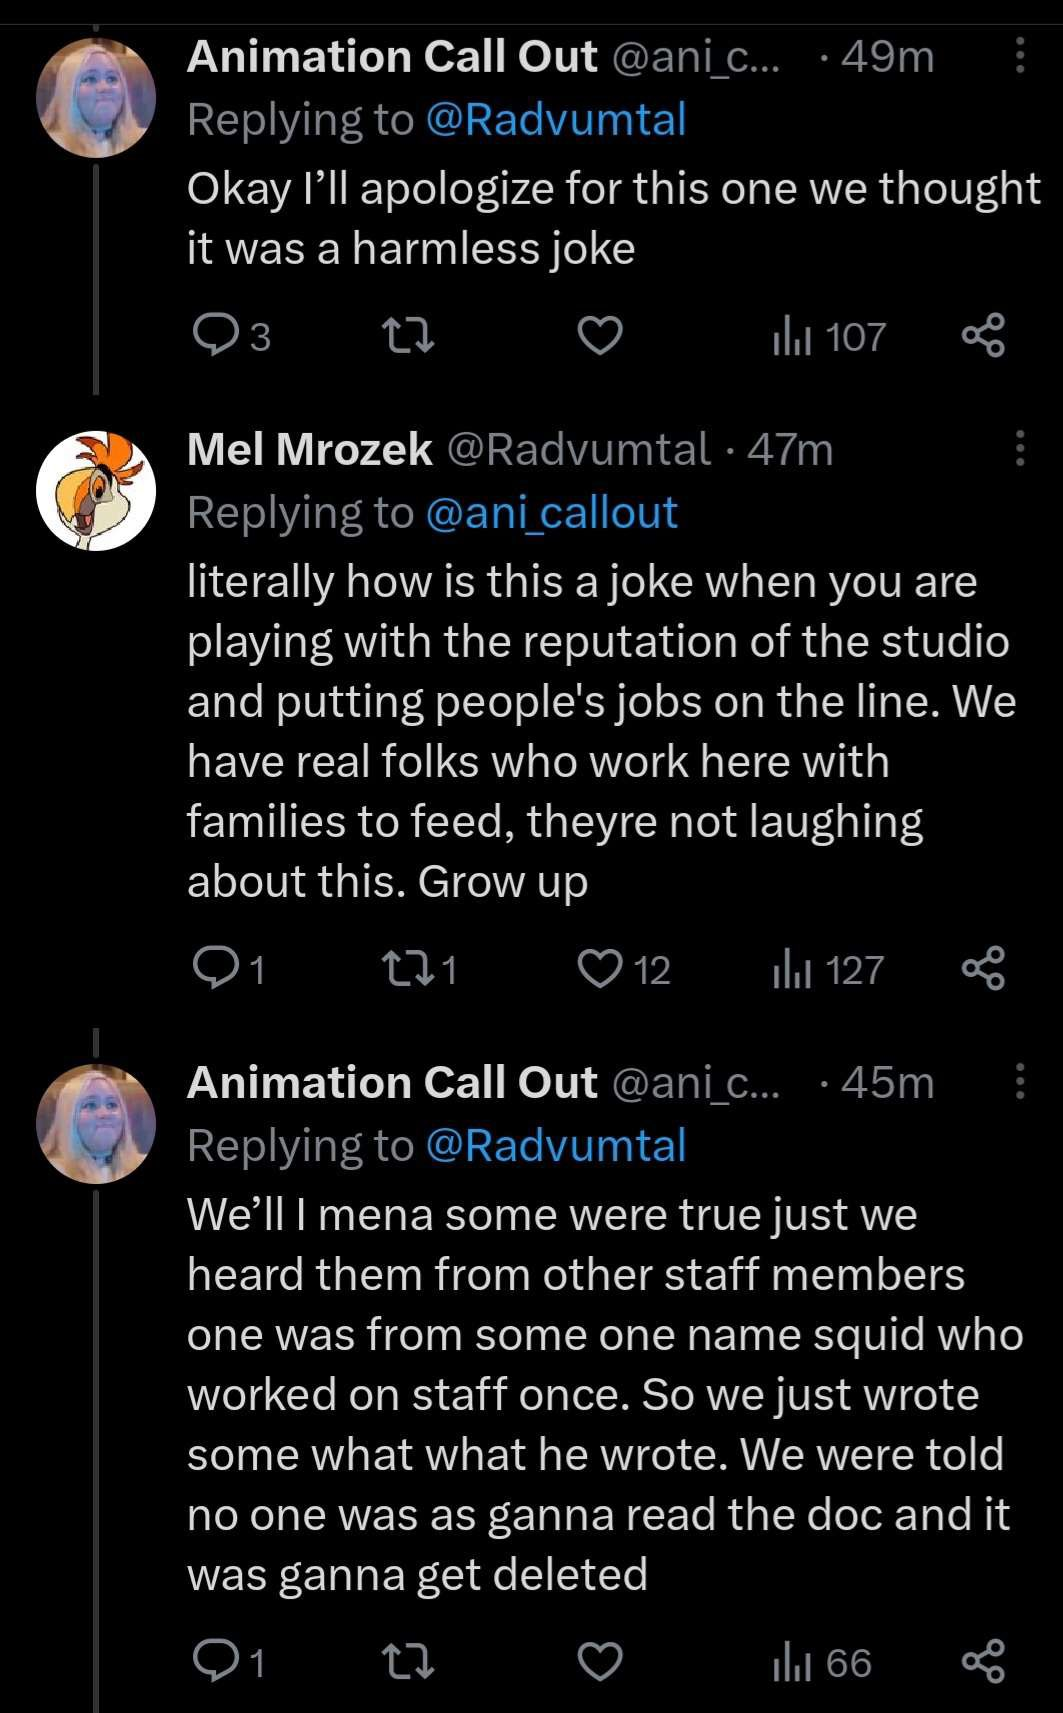The image size is (1063, 1713).
Task: Open more options on the 49m tweet
Action: (1020, 56)
